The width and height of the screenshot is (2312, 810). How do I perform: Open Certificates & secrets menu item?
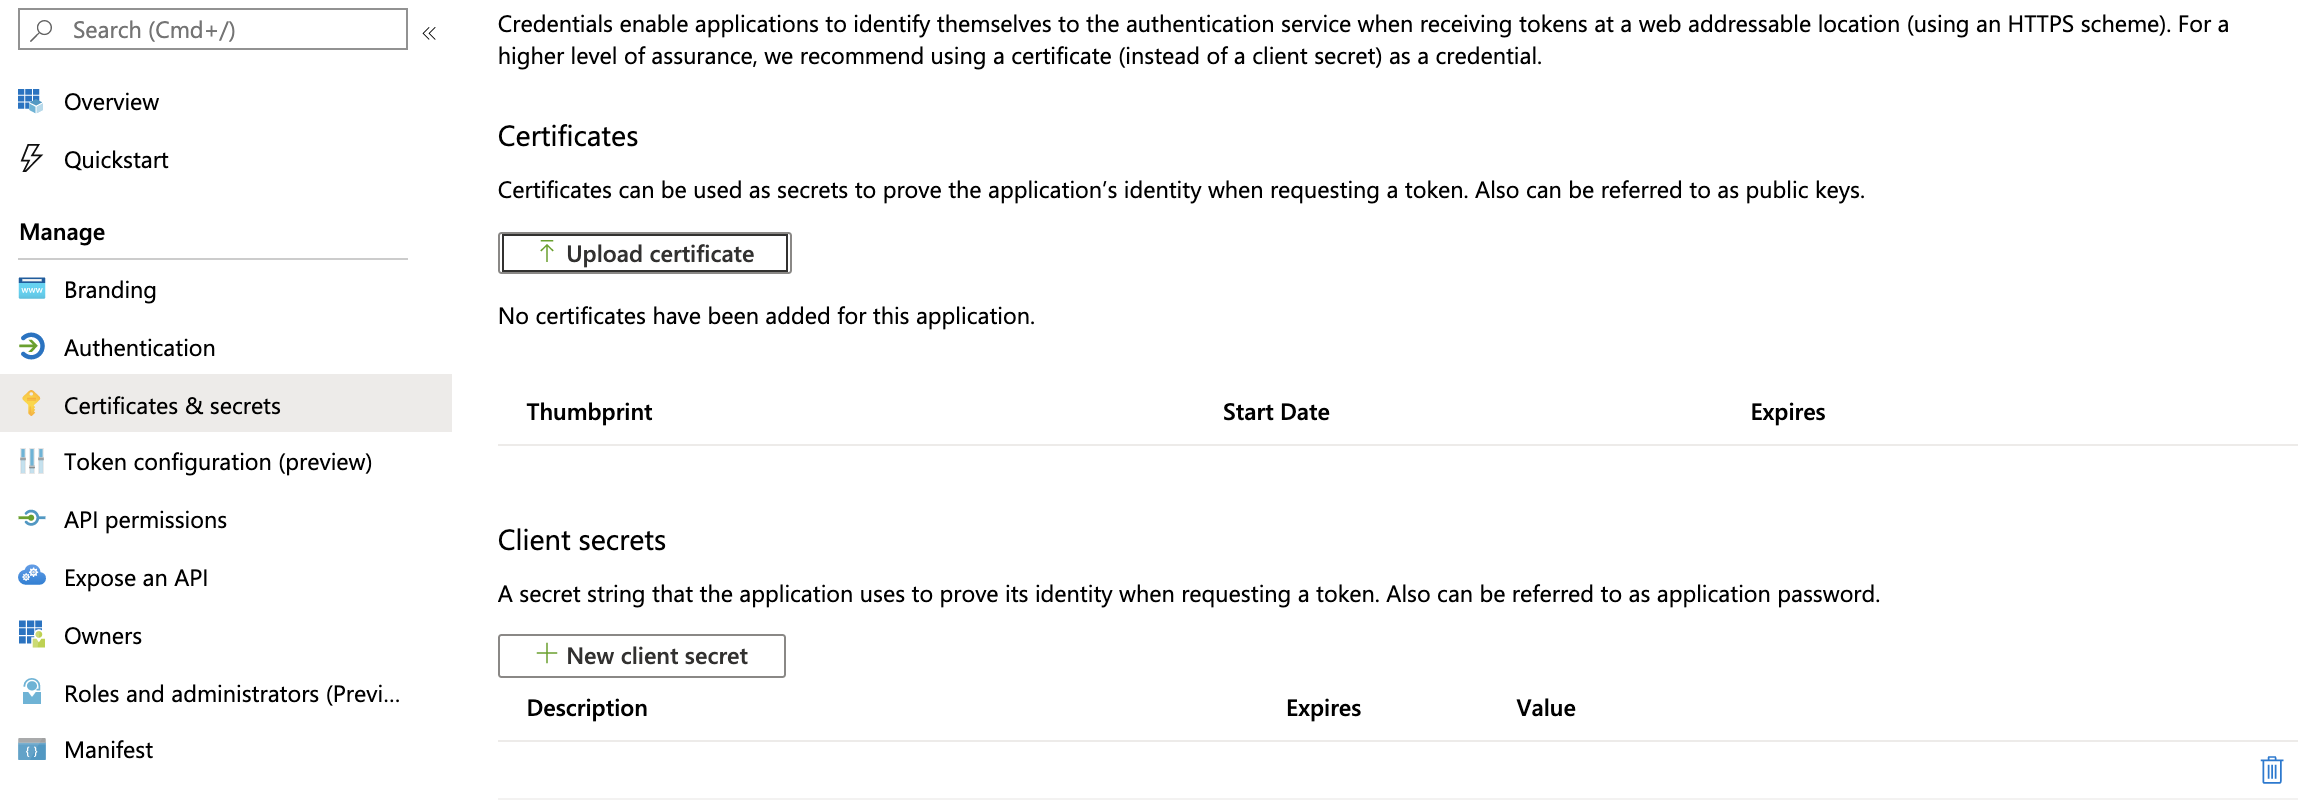coord(172,405)
